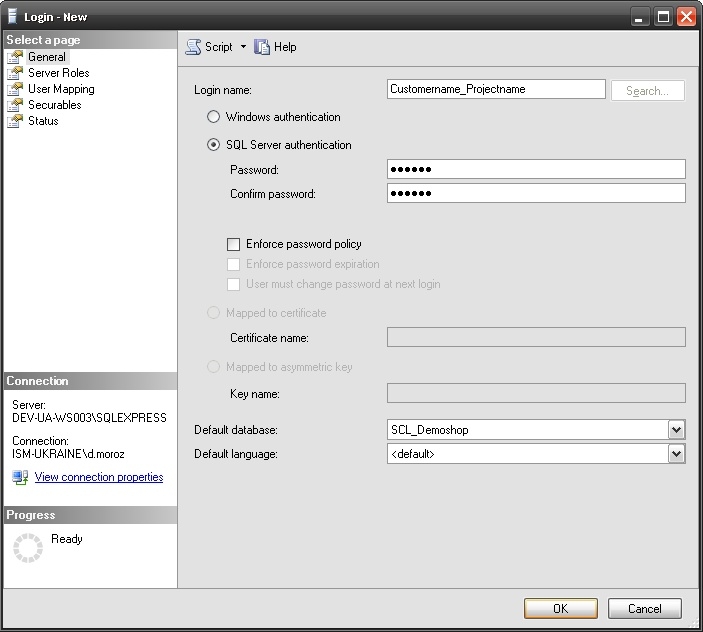Click the Select a page header

click(x=91, y=40)
